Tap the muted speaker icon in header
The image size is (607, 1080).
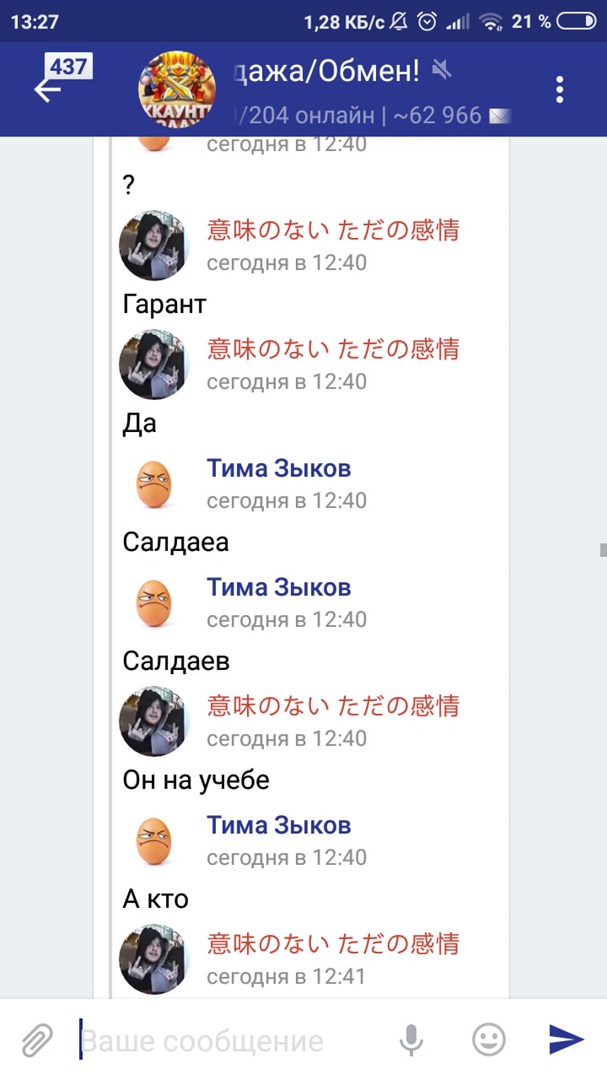pos(440,69)
